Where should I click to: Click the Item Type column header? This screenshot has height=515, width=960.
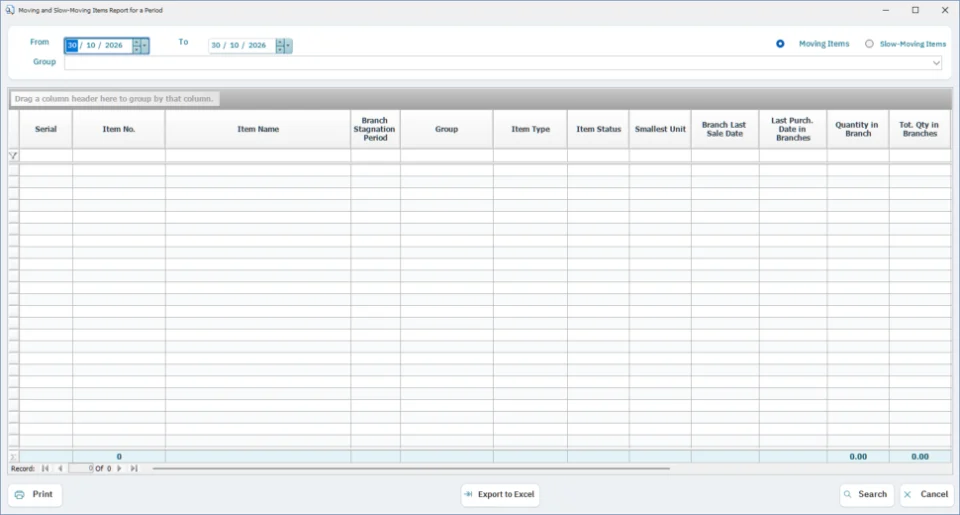(x=530, y=129)
